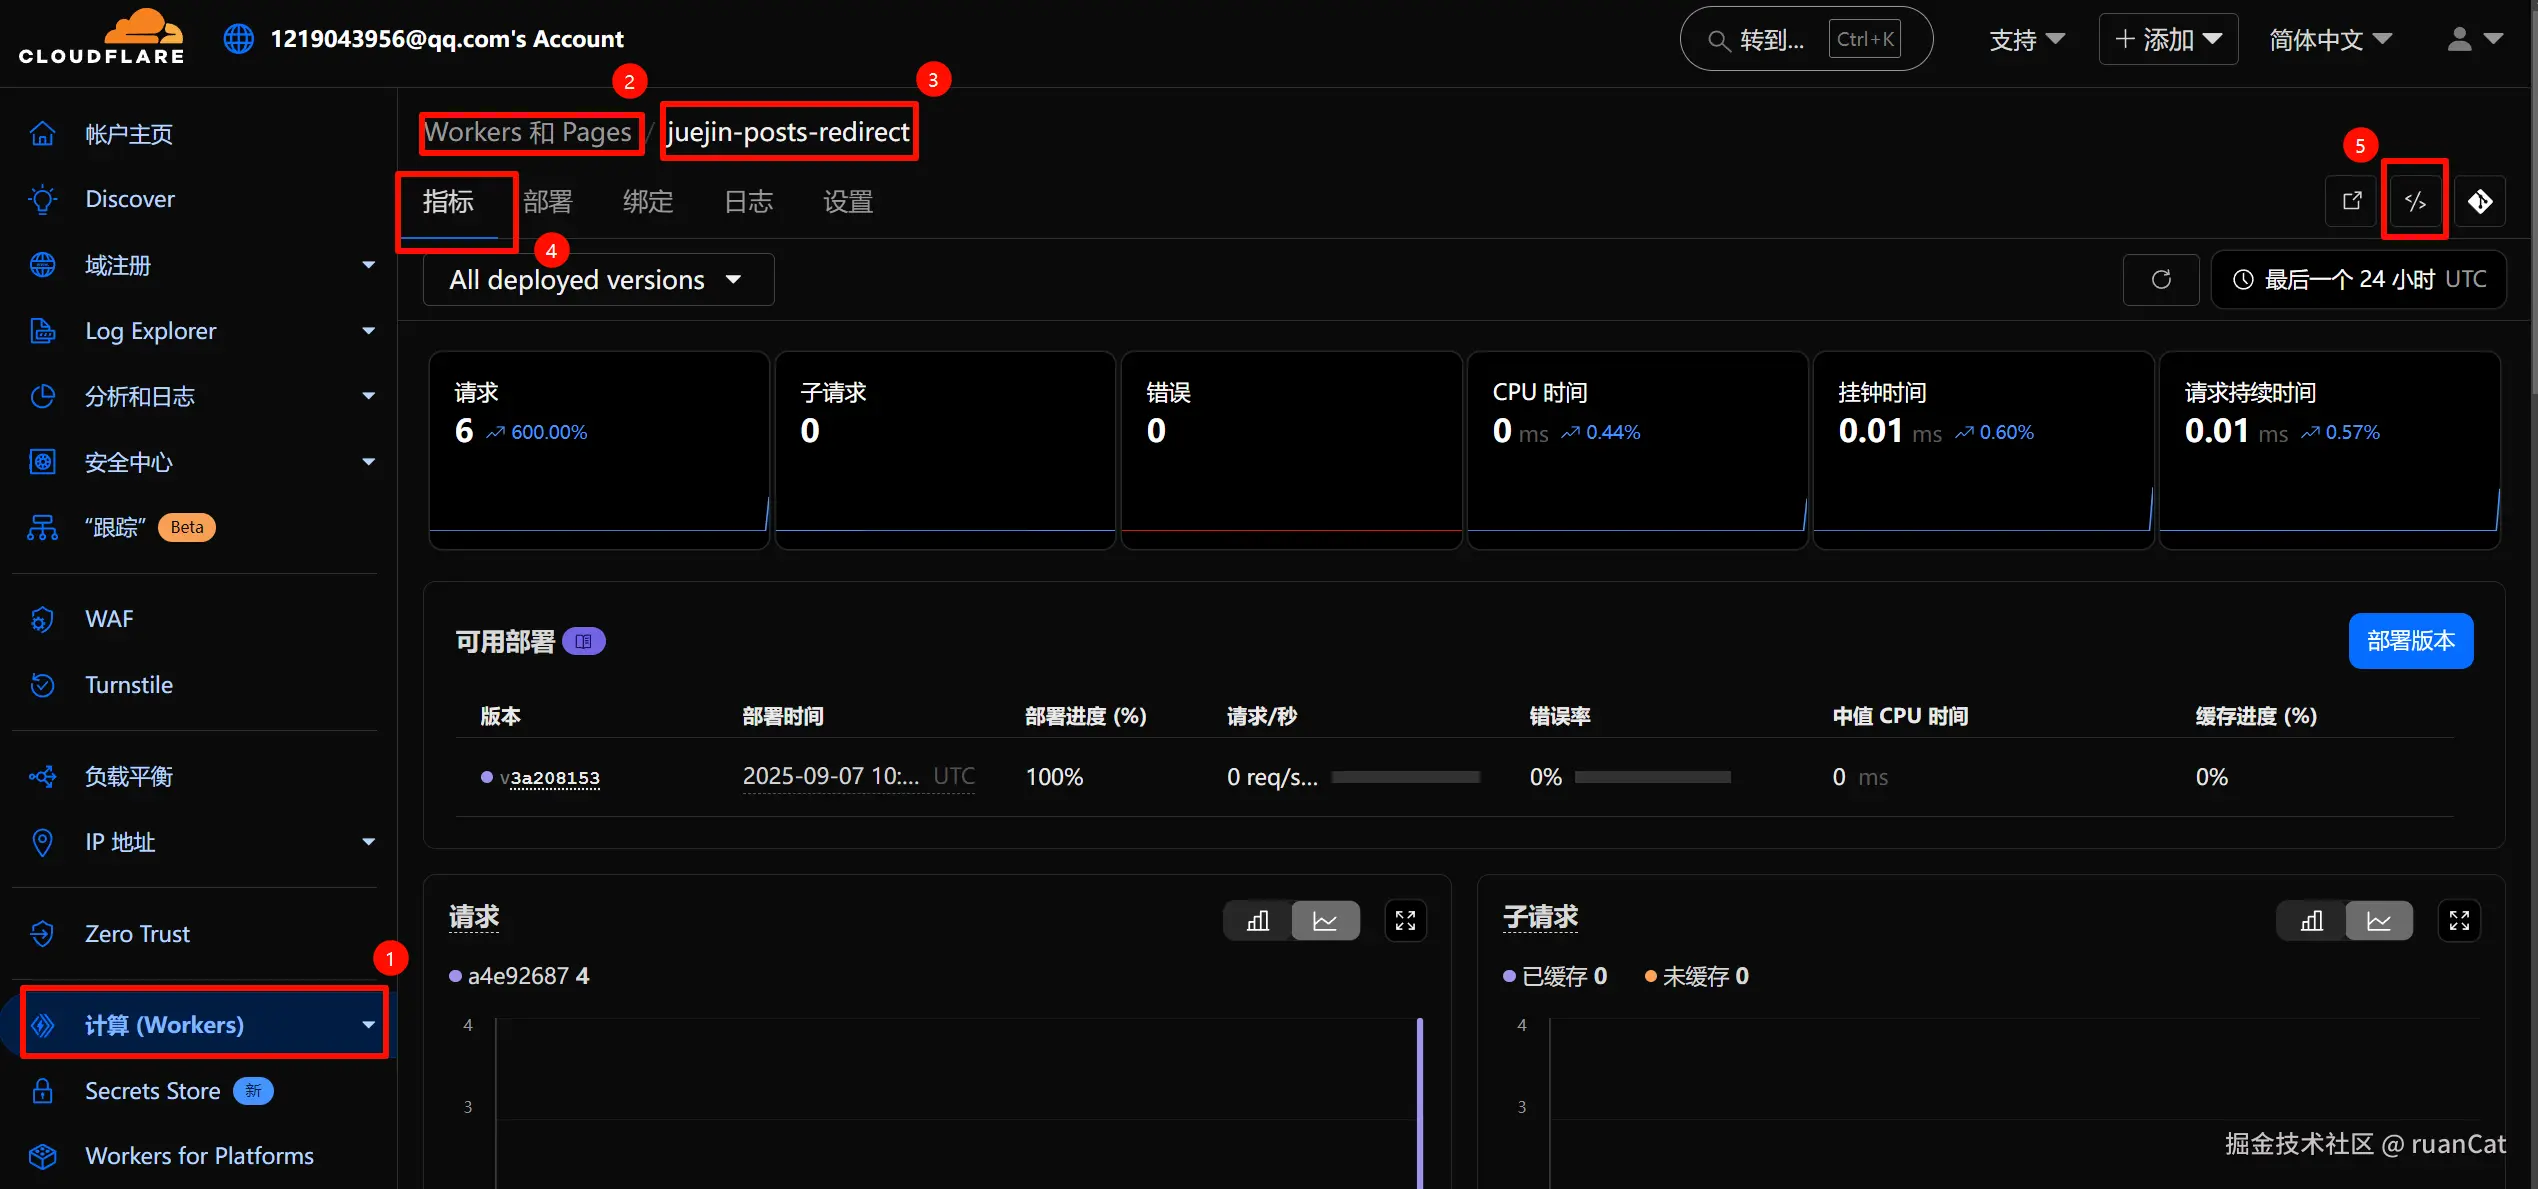Image resolution: width=2538 pixels, height=1189 pixels.
Task: Switch to the 部署 tab
Action: (548, 202)
